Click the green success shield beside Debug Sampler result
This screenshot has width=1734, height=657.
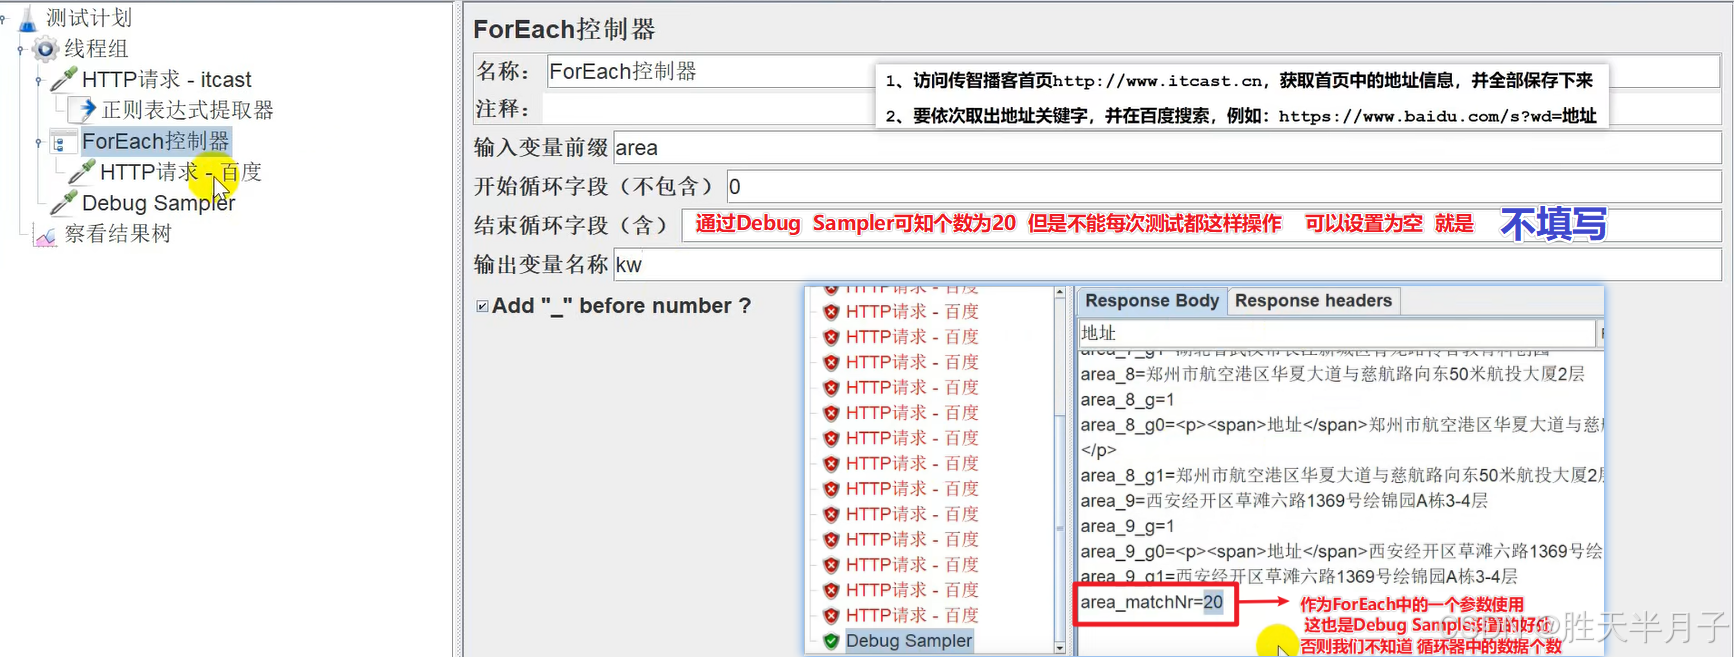(x=831, y=641)
